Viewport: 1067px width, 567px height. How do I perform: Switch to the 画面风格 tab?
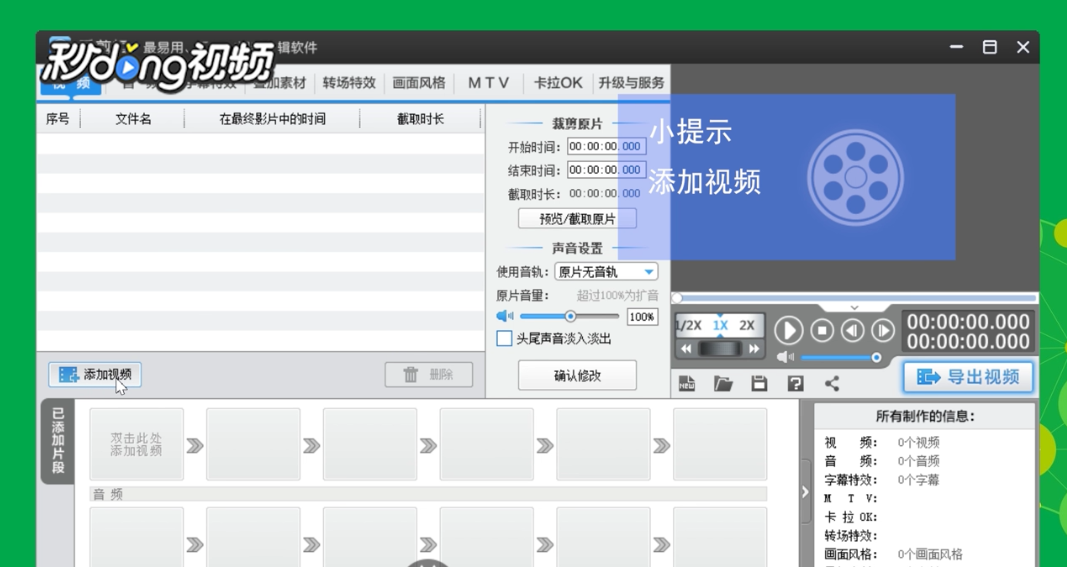[418, 83]
